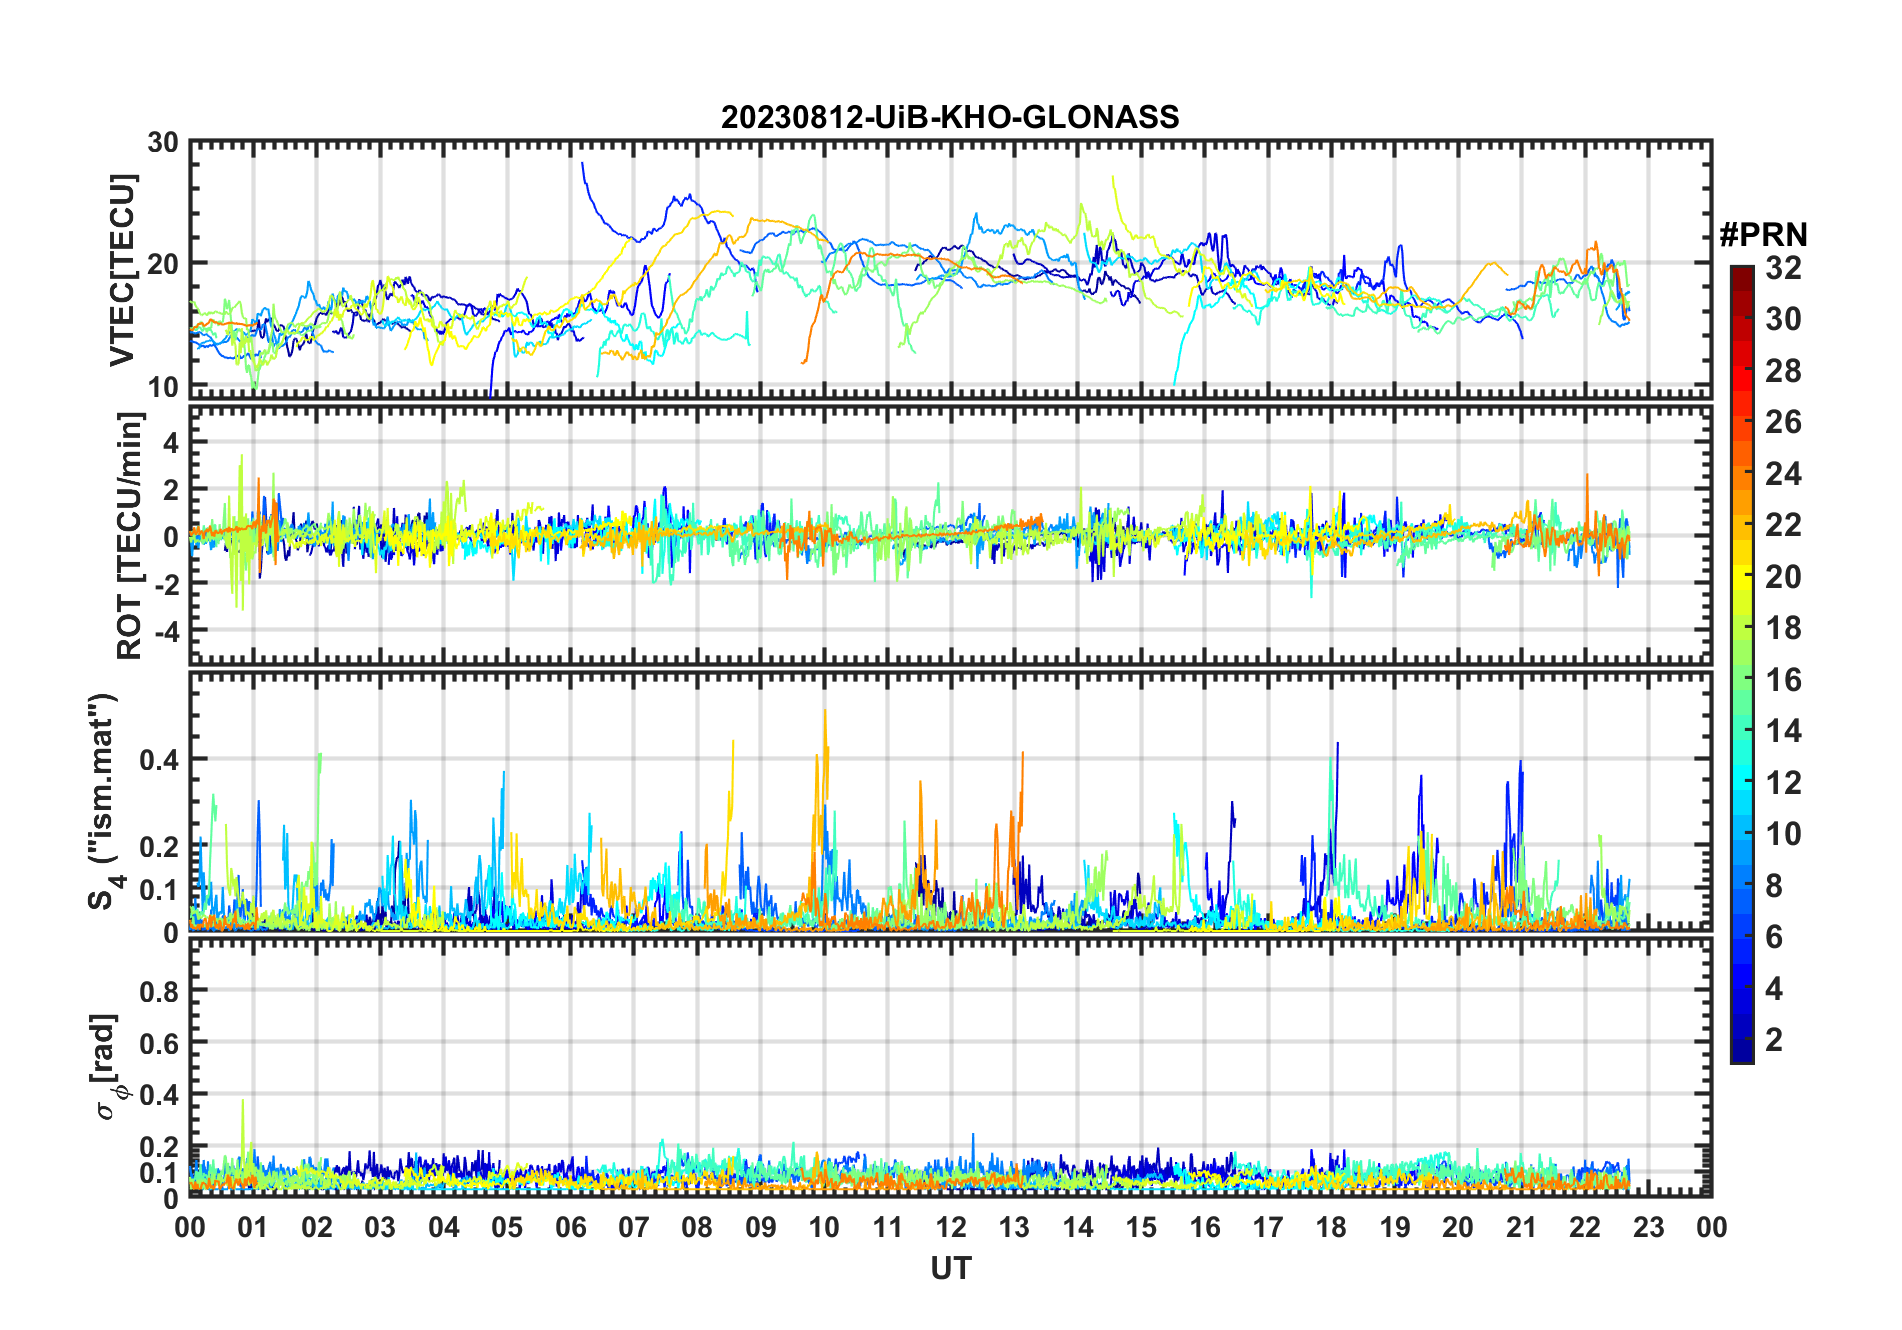Viewport: 1902px width, 1330px height.
Task: Click ROT axis tick label 4
Action: pyautogui.click(x=171, y=442)
